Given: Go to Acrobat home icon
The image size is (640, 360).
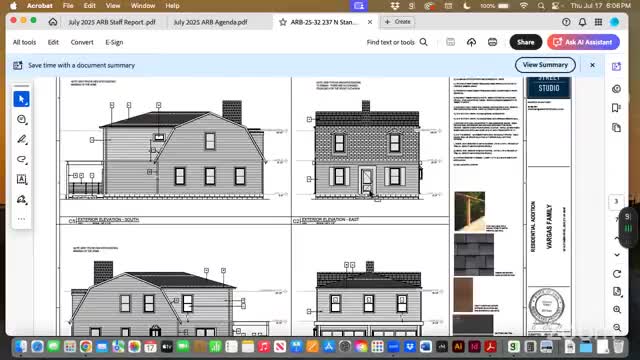Looking at the screenshot, I should pyautogui.click(x=53, y=22).
